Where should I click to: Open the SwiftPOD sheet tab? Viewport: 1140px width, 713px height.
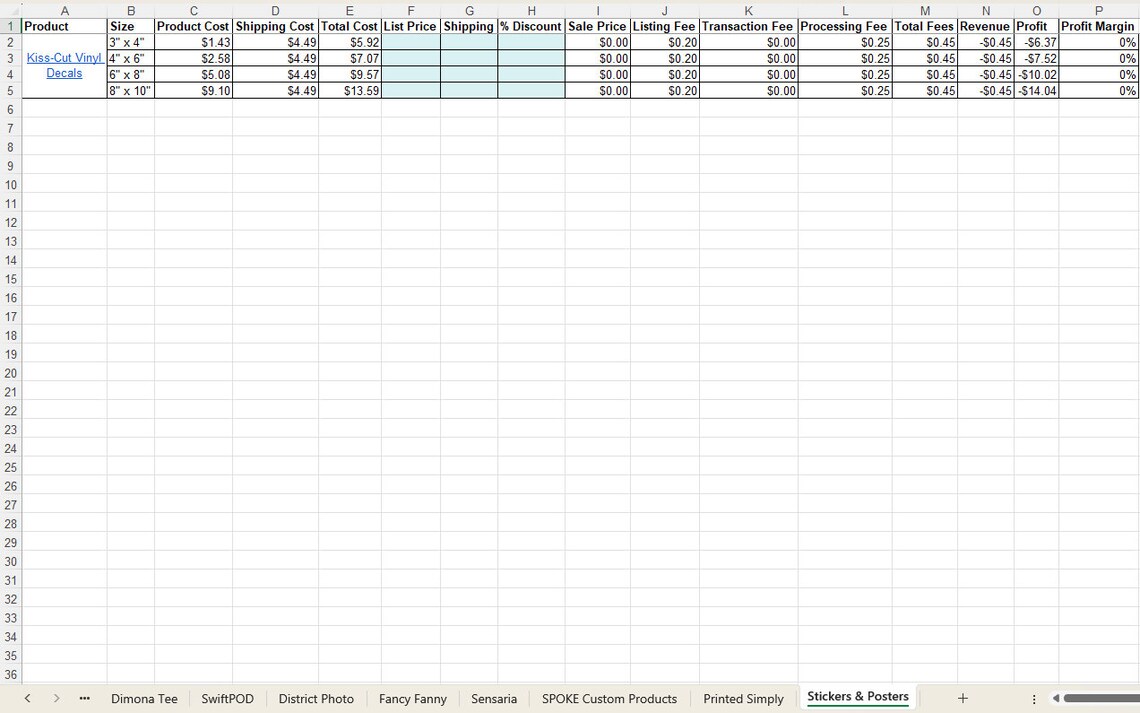[x=227, y=698]
